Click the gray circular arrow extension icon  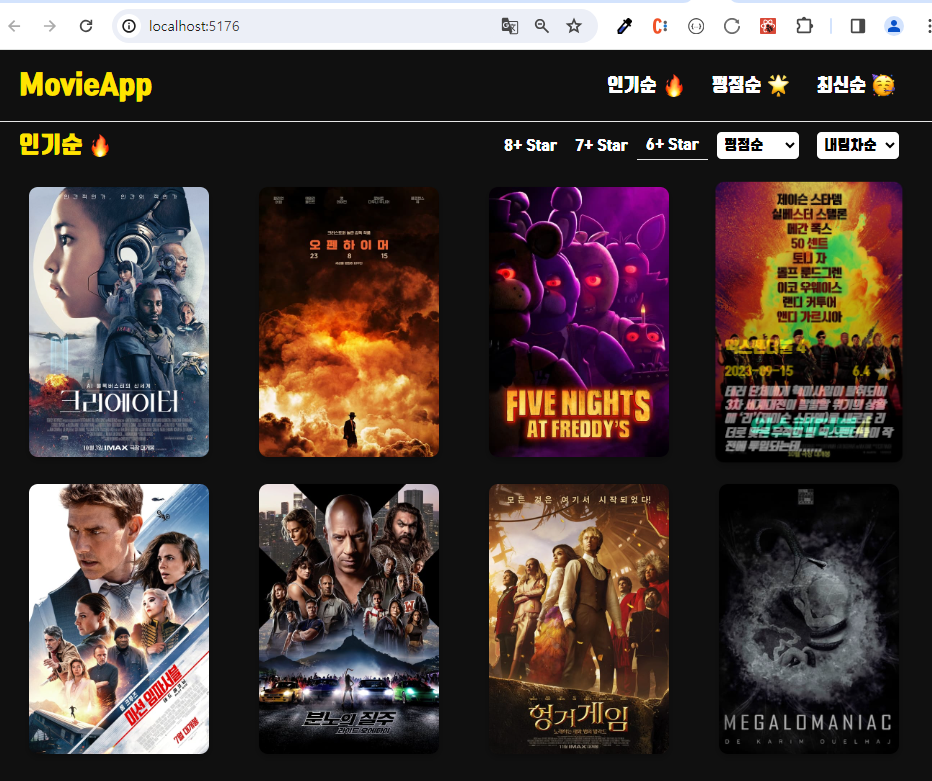[x=732, y=26]
